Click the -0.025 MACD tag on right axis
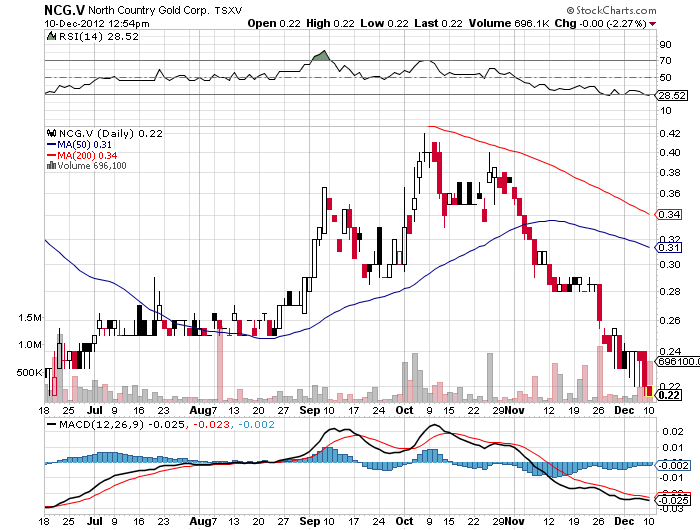 (672, 500)
